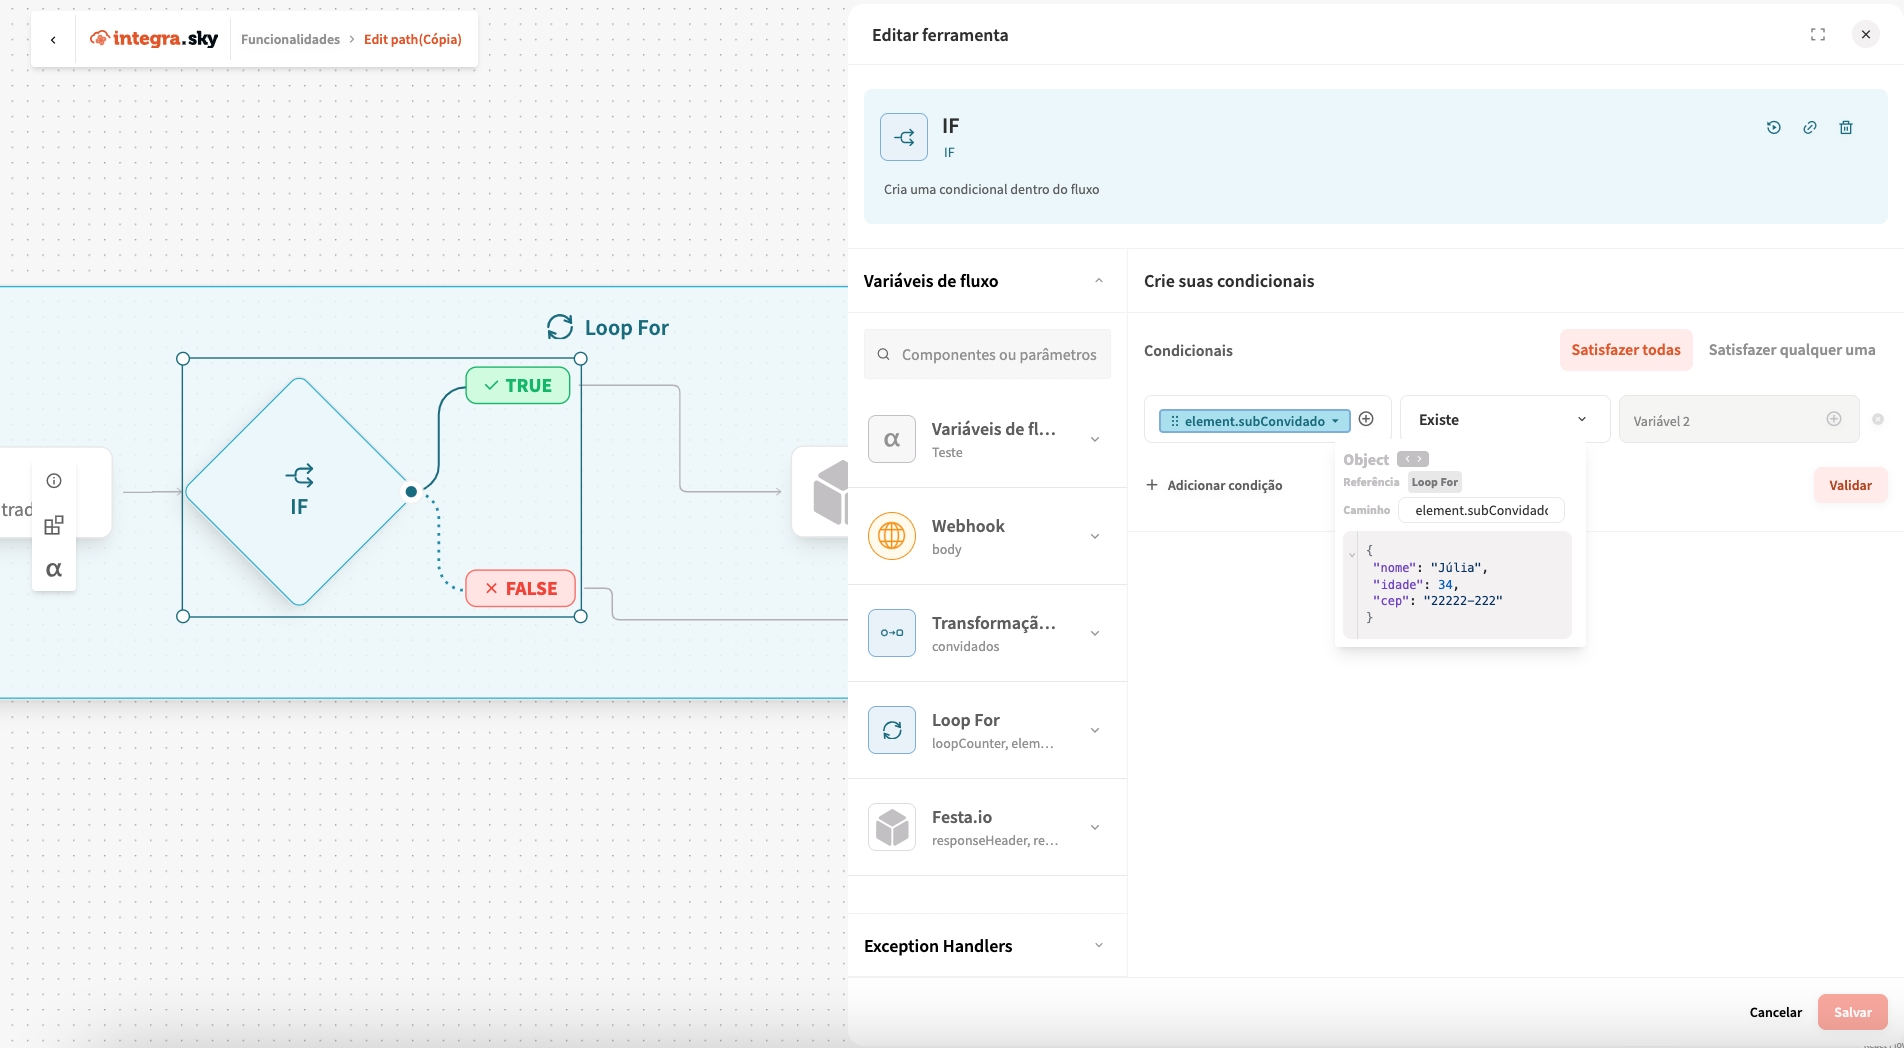Select the Satisfazer qualquer uma option
The width and height of the screenshot is (1904, 1048).
(x=1791, y=350)
